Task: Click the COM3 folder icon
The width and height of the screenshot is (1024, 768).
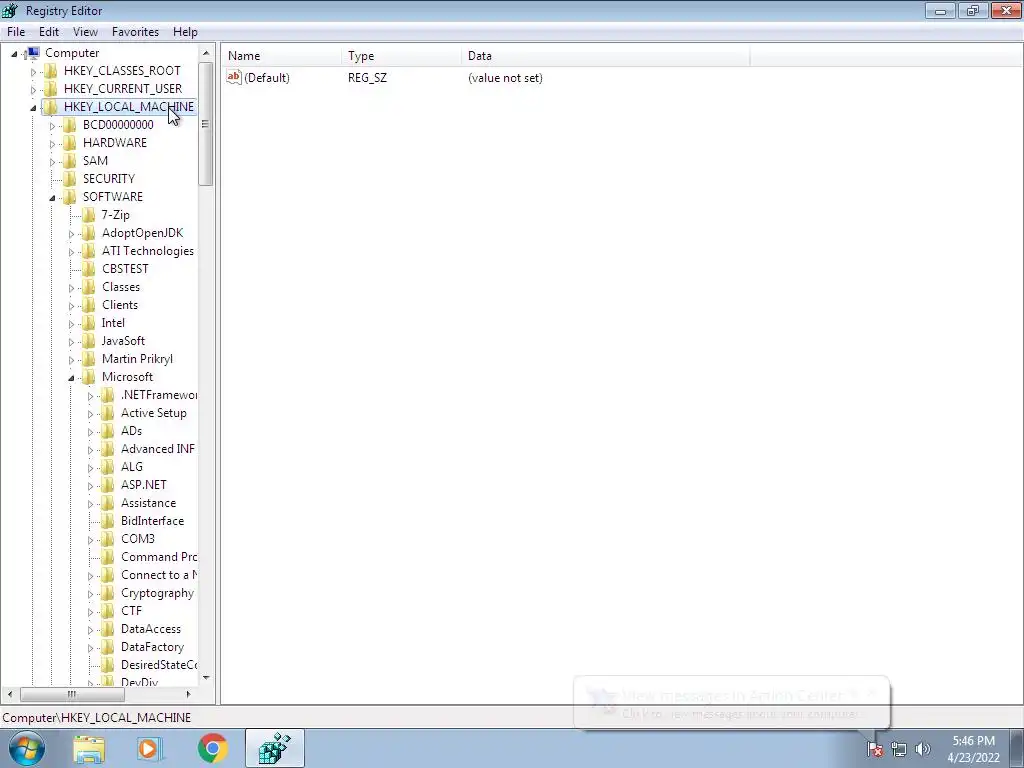Action: pos(108,539)
